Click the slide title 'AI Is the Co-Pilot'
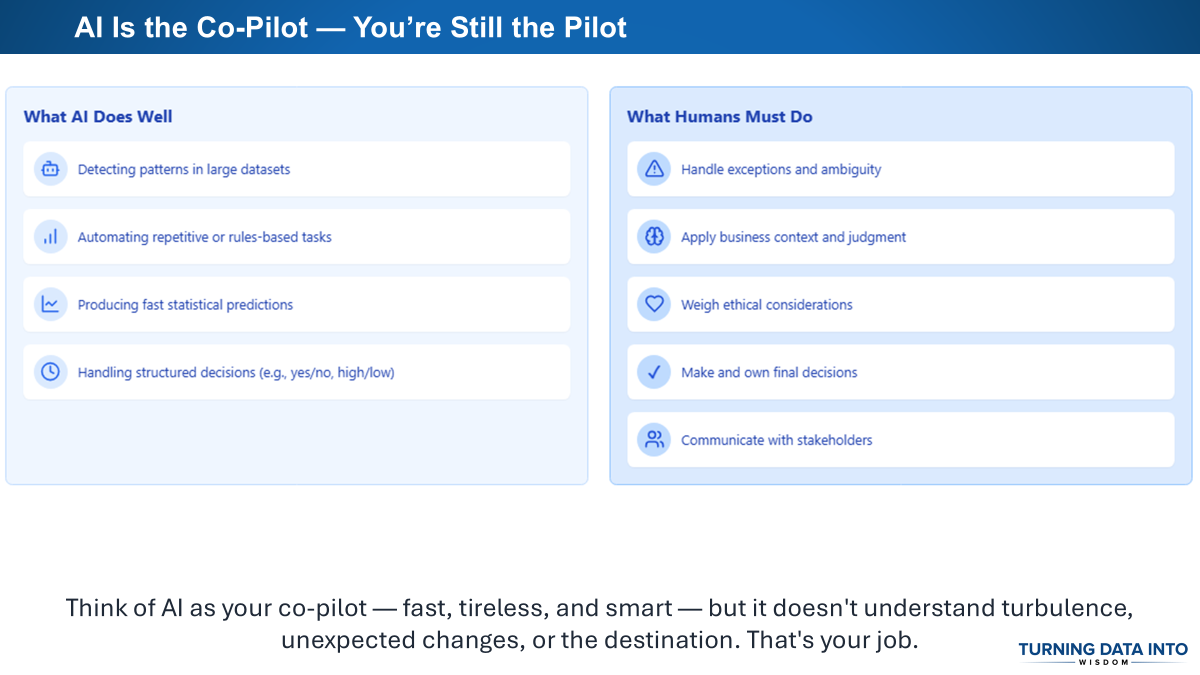 click(x=350, y=27)
